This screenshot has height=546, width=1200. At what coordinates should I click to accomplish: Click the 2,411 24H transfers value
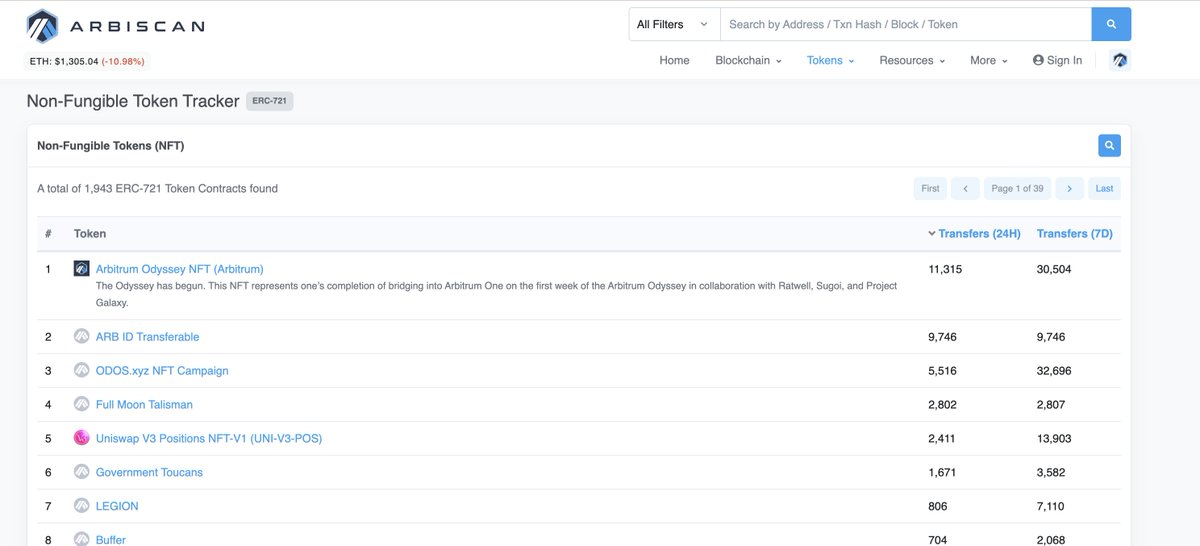pos(942,439)
